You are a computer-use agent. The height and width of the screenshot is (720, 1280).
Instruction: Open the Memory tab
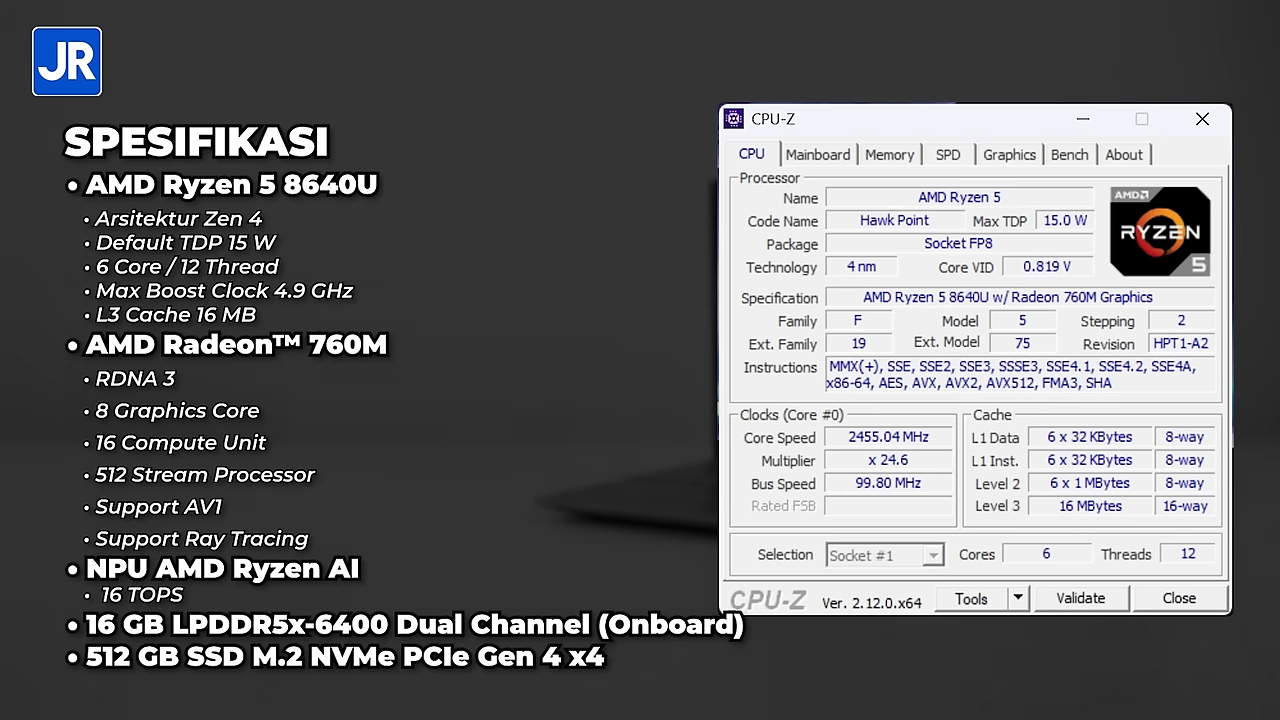889,154
